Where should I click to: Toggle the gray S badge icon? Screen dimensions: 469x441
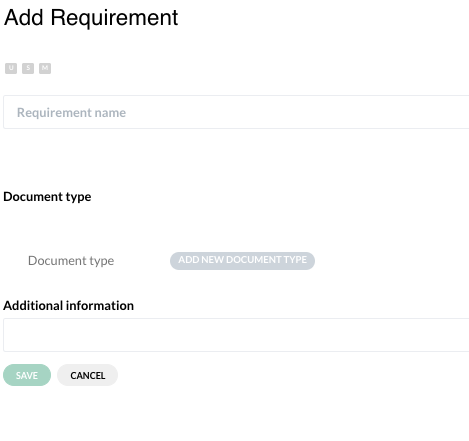click(28, 68)
